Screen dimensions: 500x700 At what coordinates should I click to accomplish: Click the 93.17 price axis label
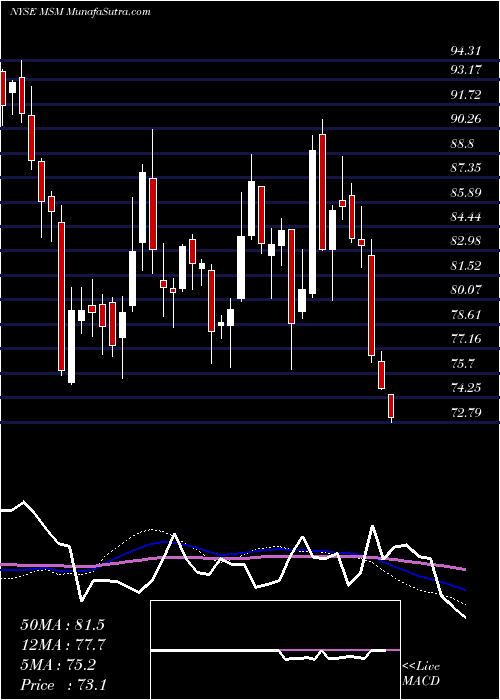tap(466, 70)
